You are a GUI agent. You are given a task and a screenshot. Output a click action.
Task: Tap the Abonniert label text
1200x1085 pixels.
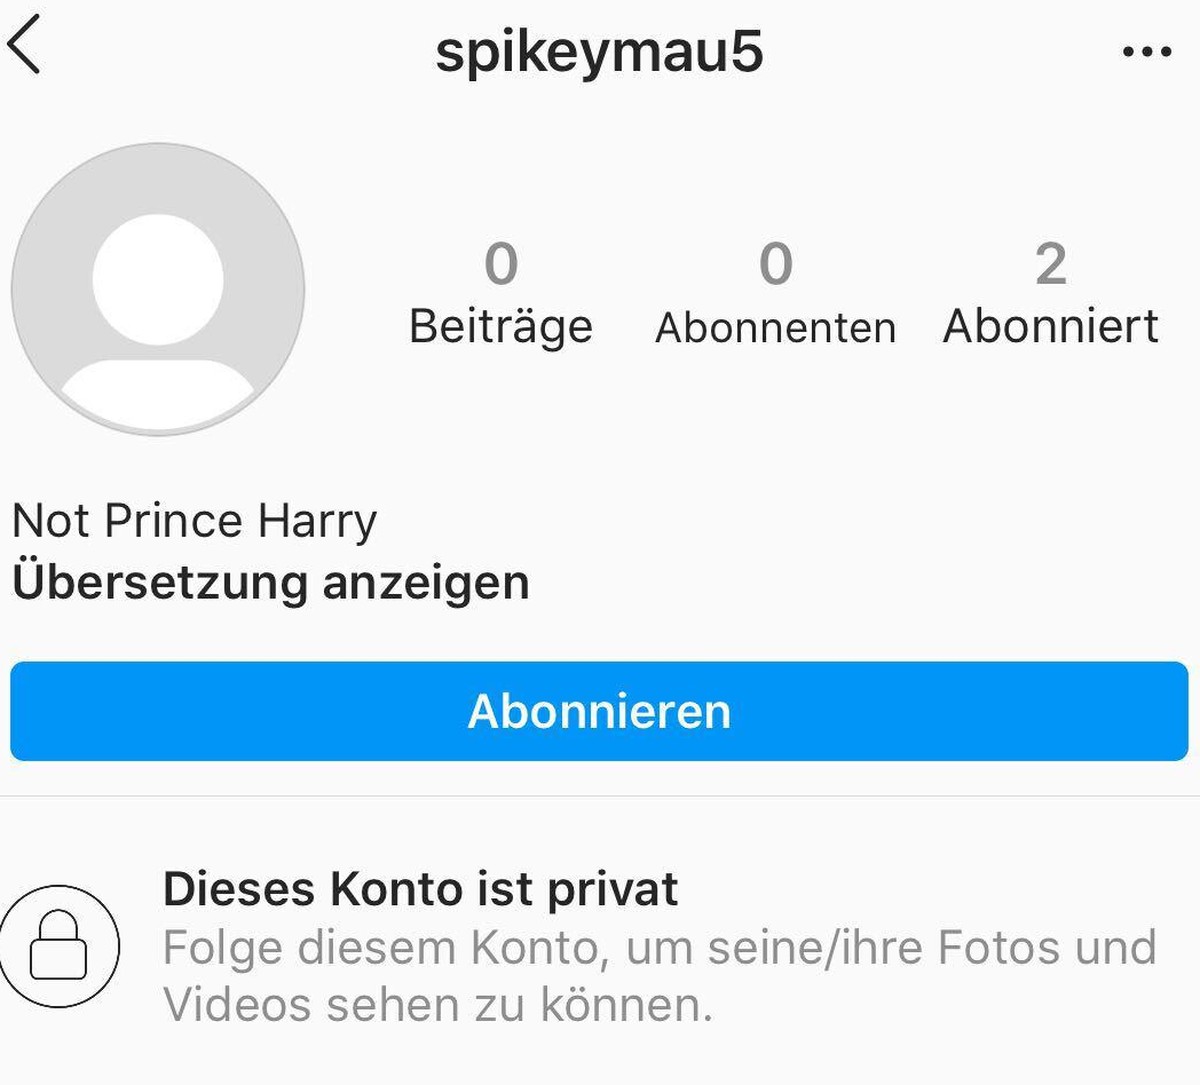coord(1050,326)
